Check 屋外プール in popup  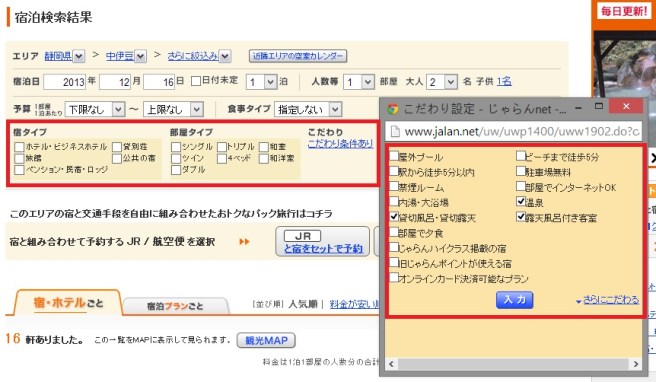point(394,156)
